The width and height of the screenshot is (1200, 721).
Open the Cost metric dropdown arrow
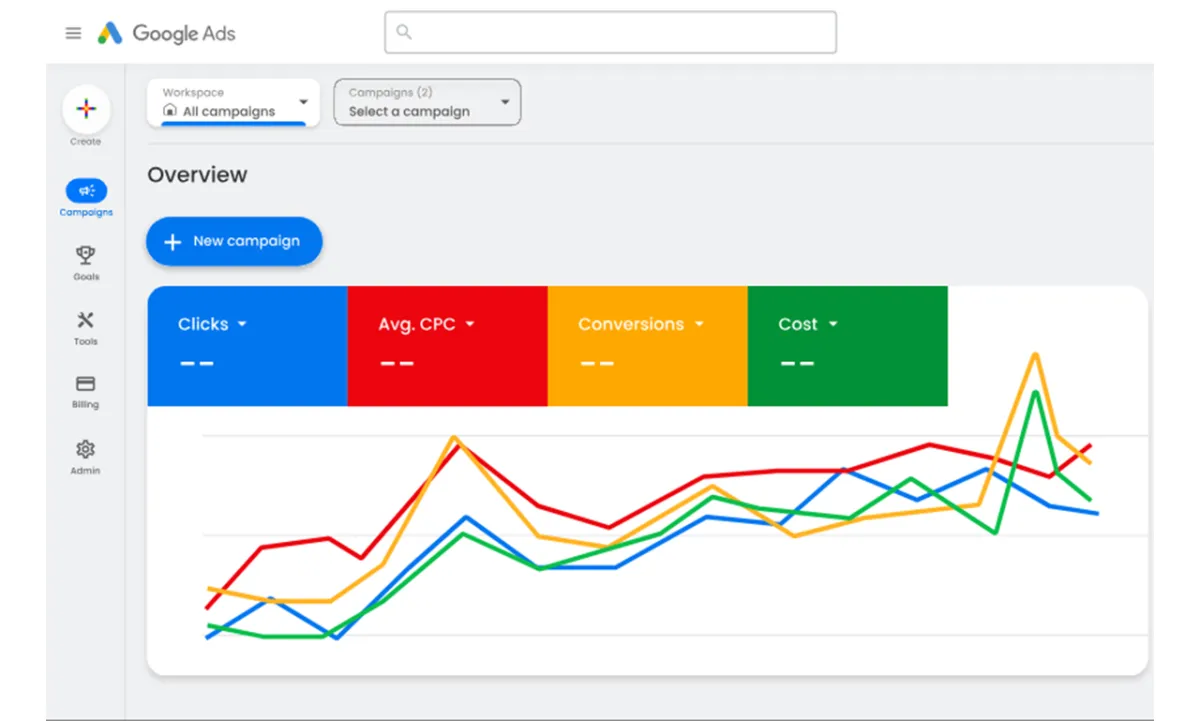pos(833,324)
